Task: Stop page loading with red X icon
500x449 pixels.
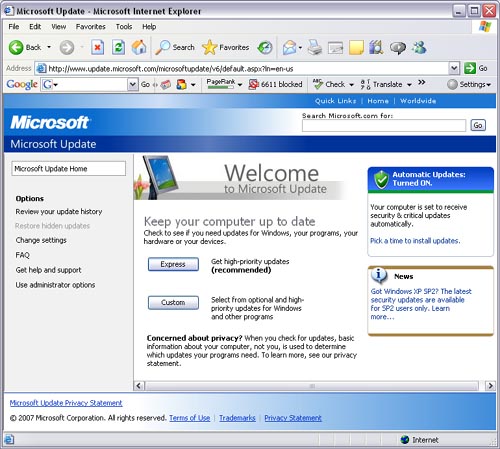Action: click(97, 48)
